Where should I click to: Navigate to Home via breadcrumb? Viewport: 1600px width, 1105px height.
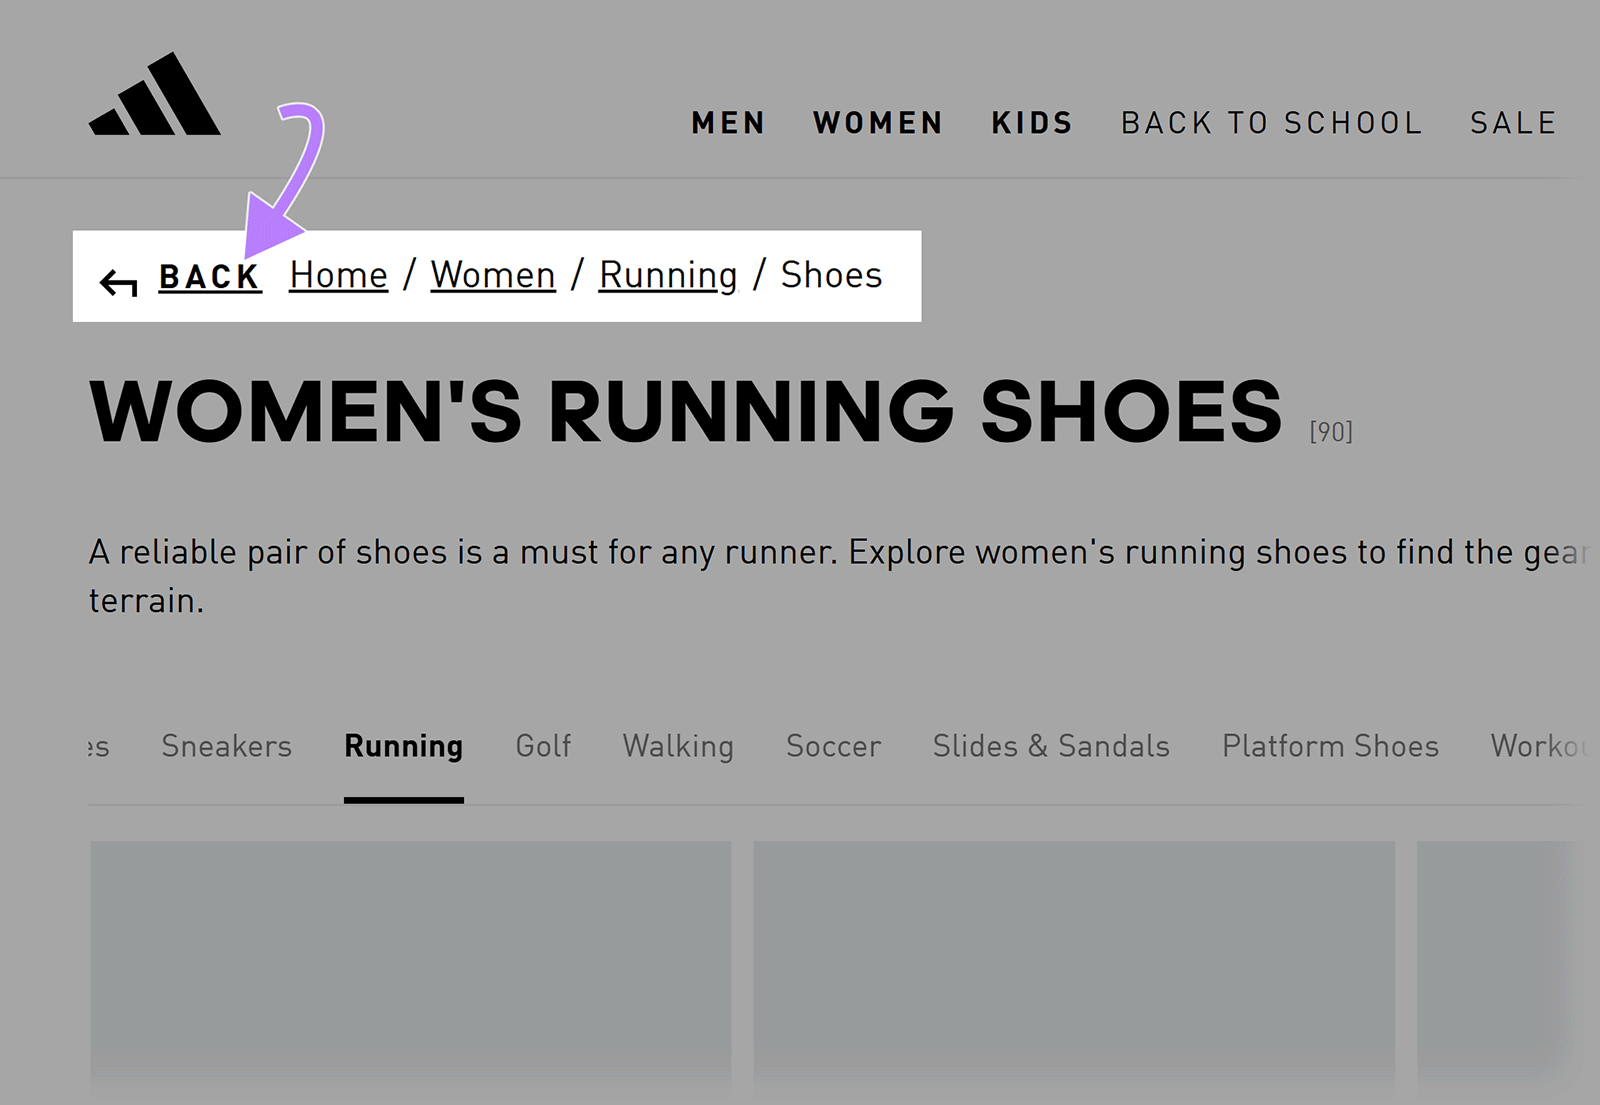tap(338, 275)
